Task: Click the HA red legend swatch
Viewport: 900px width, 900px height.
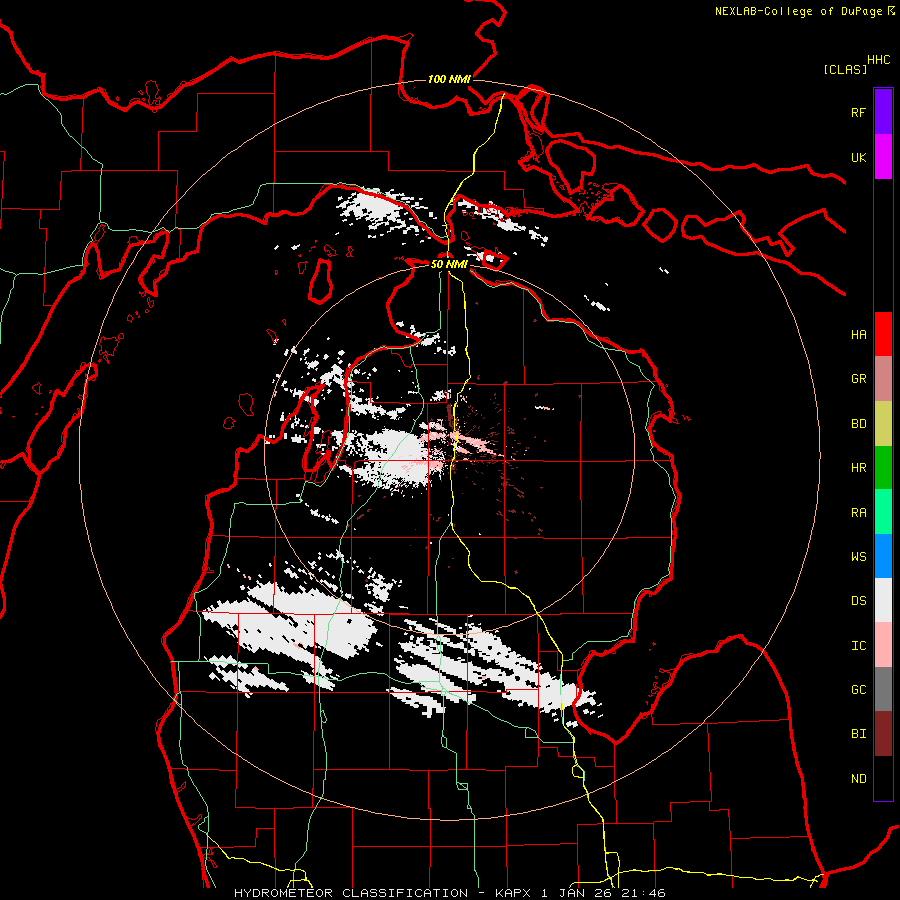Action: (x=883, y=334)
